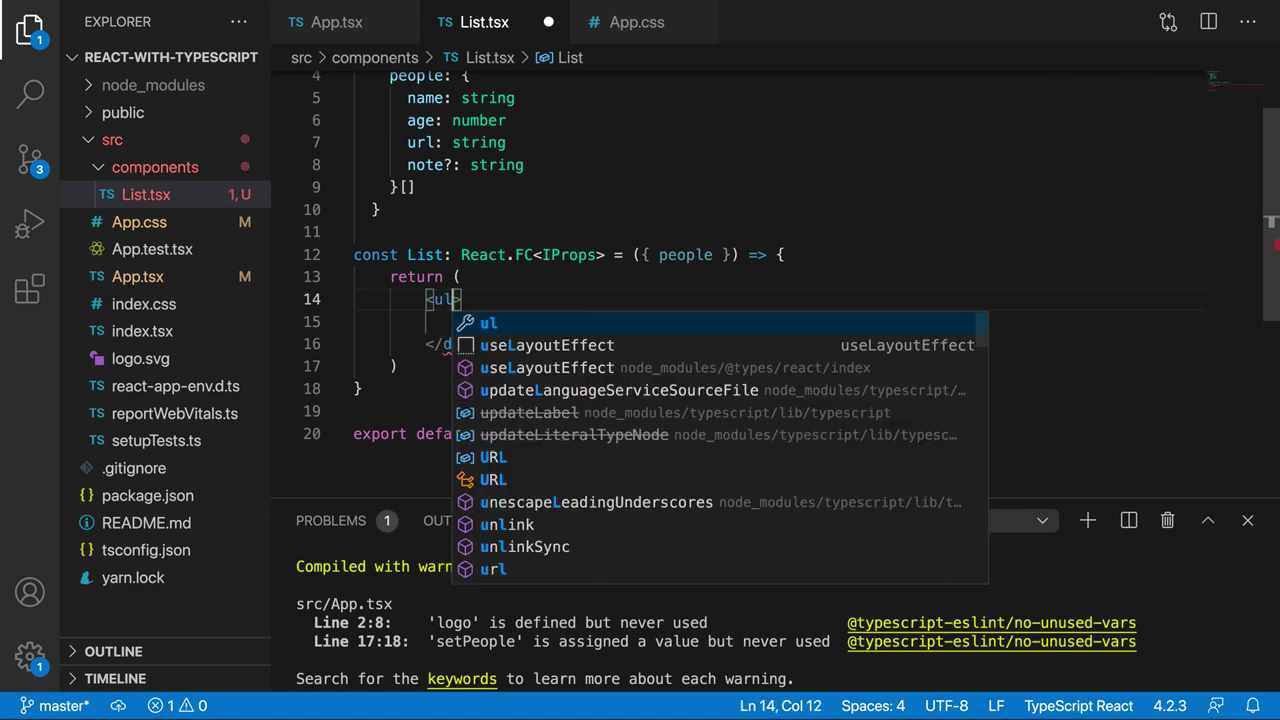This screenshot has height=720, width=1280.
Task: Click the Open Changes icon in the editor title
Action: coord(1168,22)
